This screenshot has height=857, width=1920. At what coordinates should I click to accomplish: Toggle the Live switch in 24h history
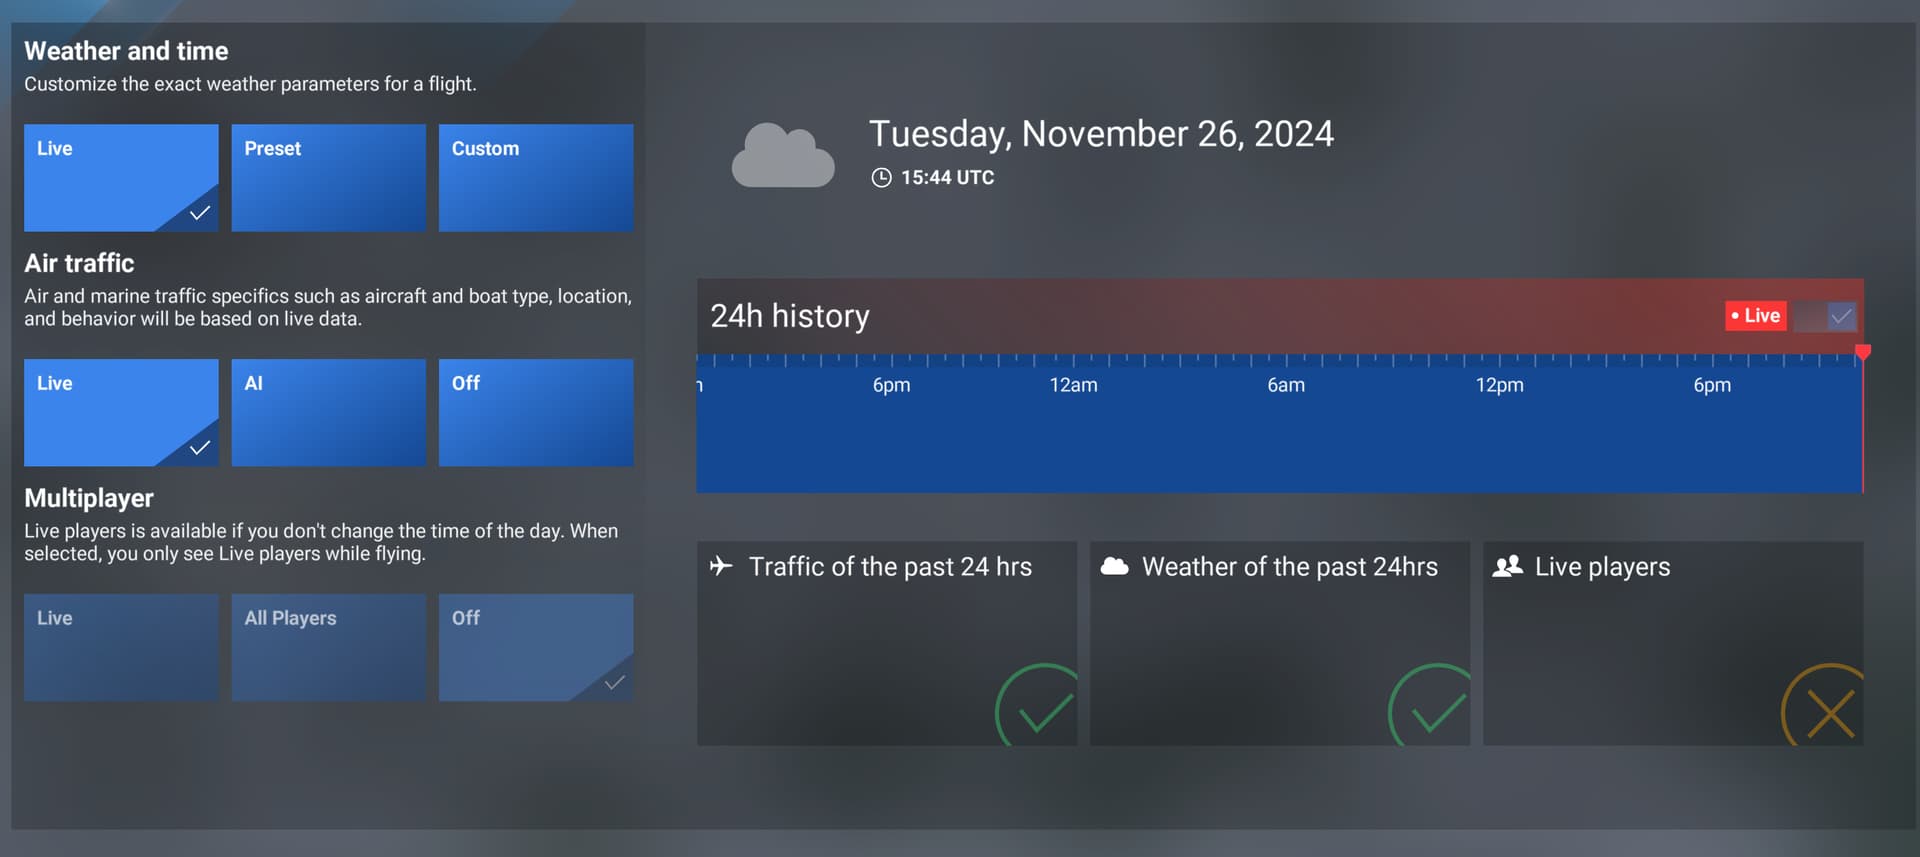[1825, 316]
